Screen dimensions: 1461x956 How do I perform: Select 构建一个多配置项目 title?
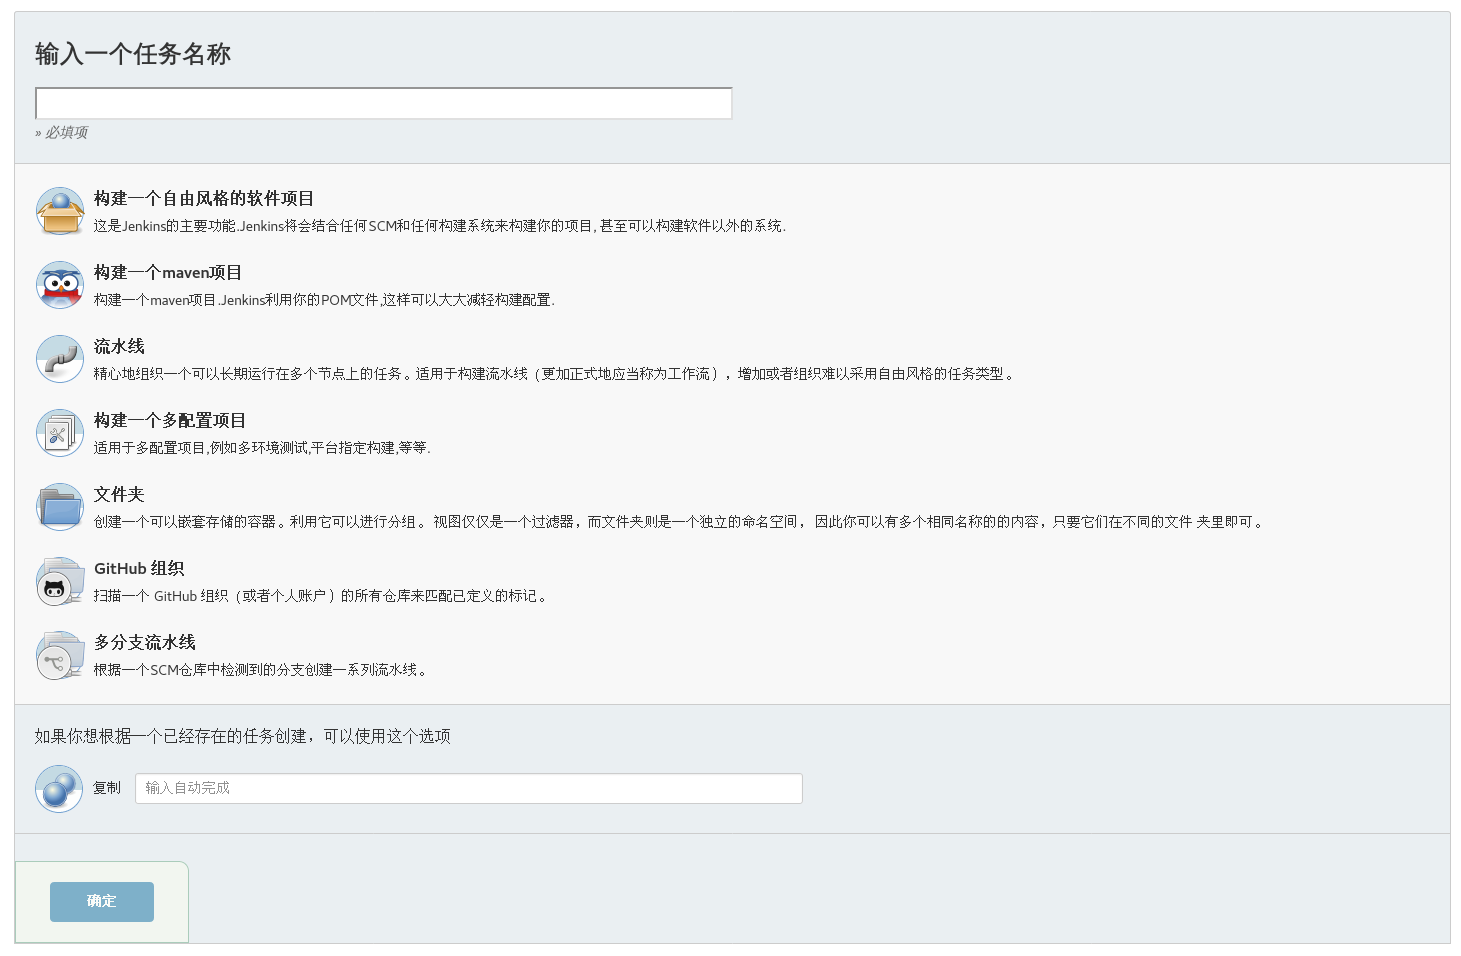point(170,421)
